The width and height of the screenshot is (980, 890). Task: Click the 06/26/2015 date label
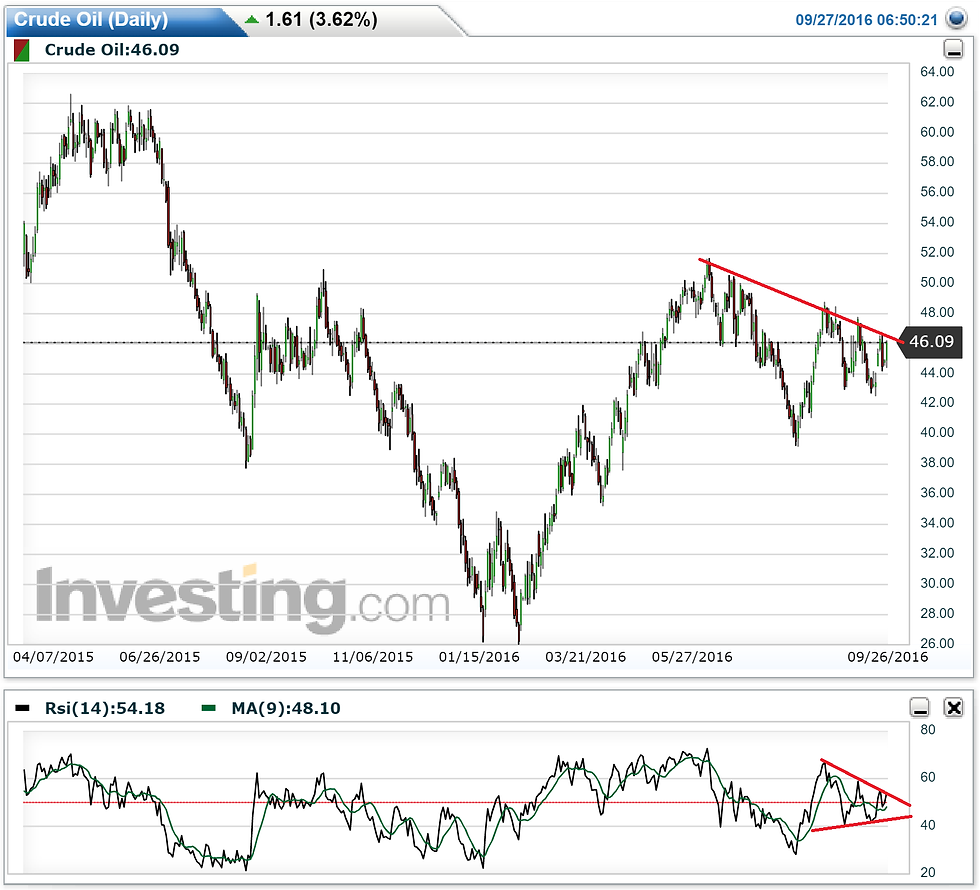tap(160, 657)
